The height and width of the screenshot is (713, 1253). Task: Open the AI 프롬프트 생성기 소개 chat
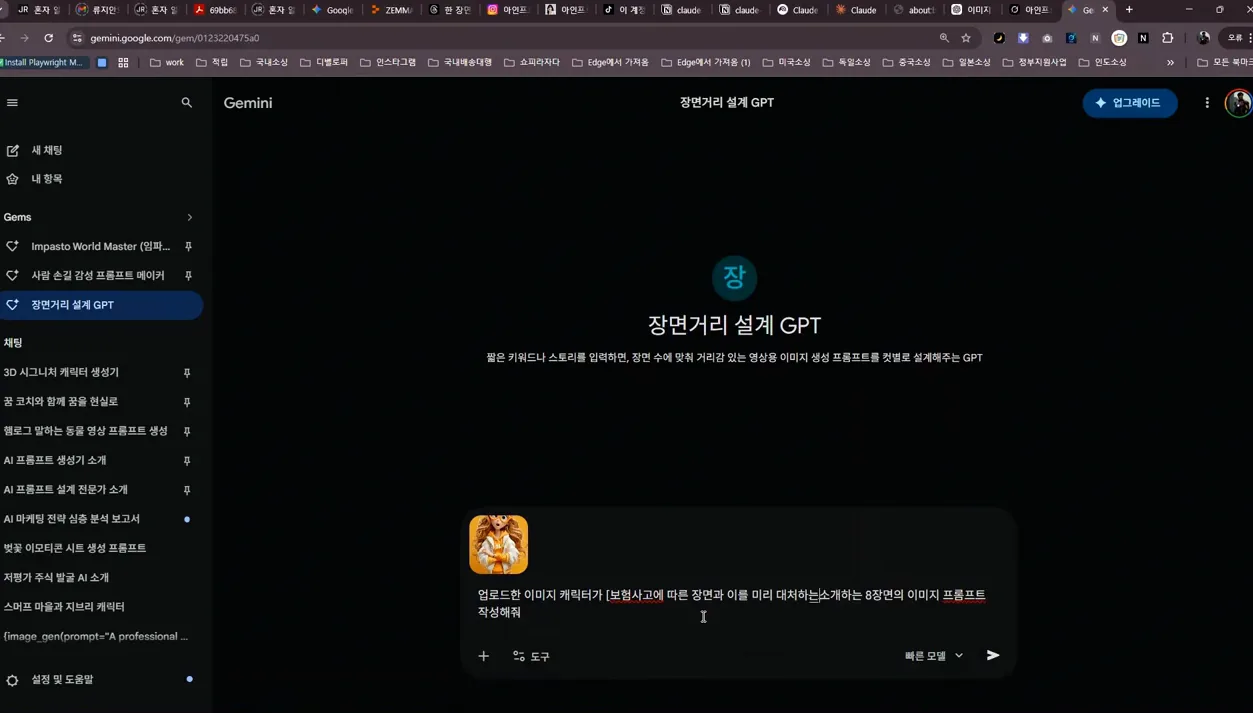click(55, 460)
